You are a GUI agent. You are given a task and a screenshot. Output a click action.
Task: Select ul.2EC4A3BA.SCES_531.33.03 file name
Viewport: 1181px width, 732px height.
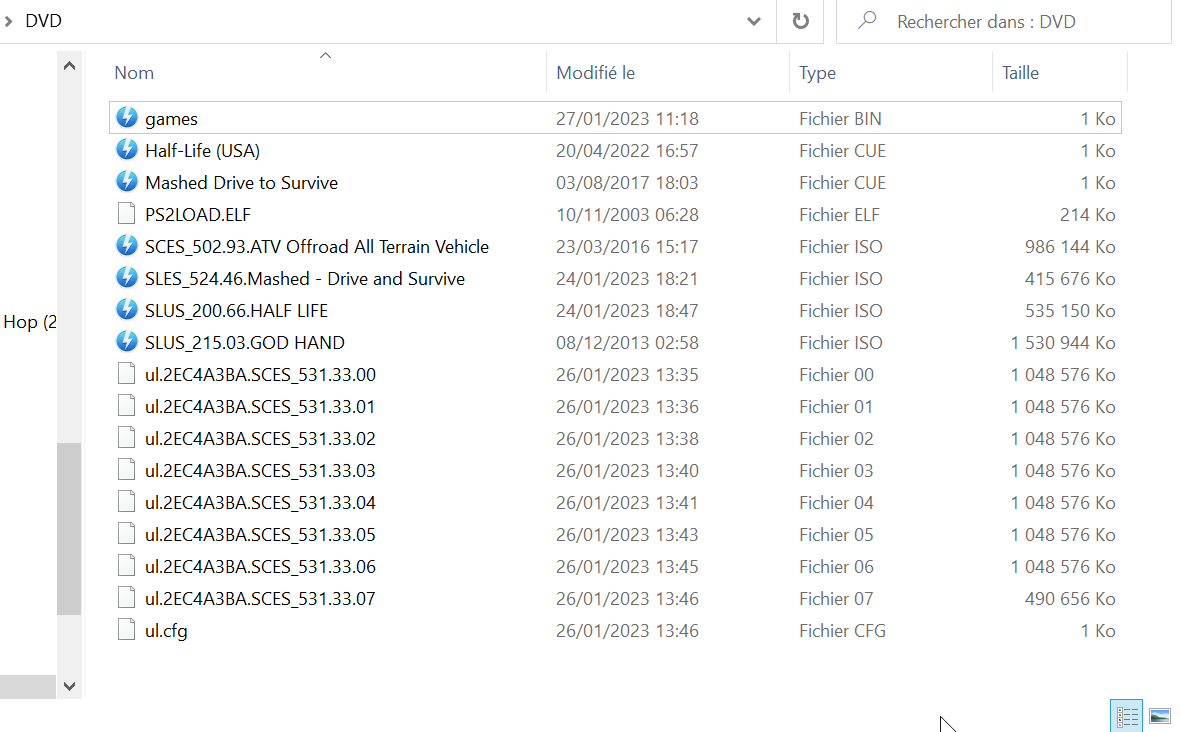point(261,471)
